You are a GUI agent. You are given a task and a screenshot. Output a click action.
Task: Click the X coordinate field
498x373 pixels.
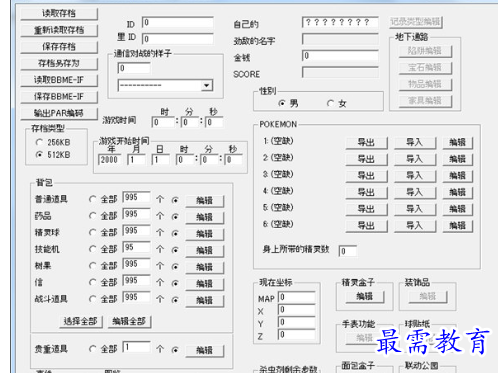click(297, 310)
